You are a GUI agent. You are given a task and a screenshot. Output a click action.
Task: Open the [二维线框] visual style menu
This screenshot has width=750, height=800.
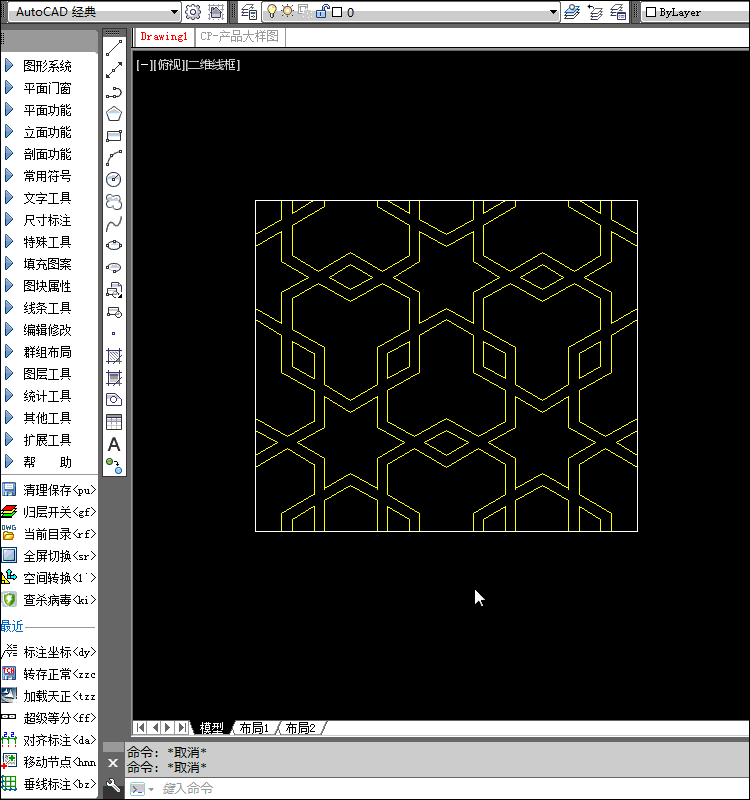[x=212, y=65]
